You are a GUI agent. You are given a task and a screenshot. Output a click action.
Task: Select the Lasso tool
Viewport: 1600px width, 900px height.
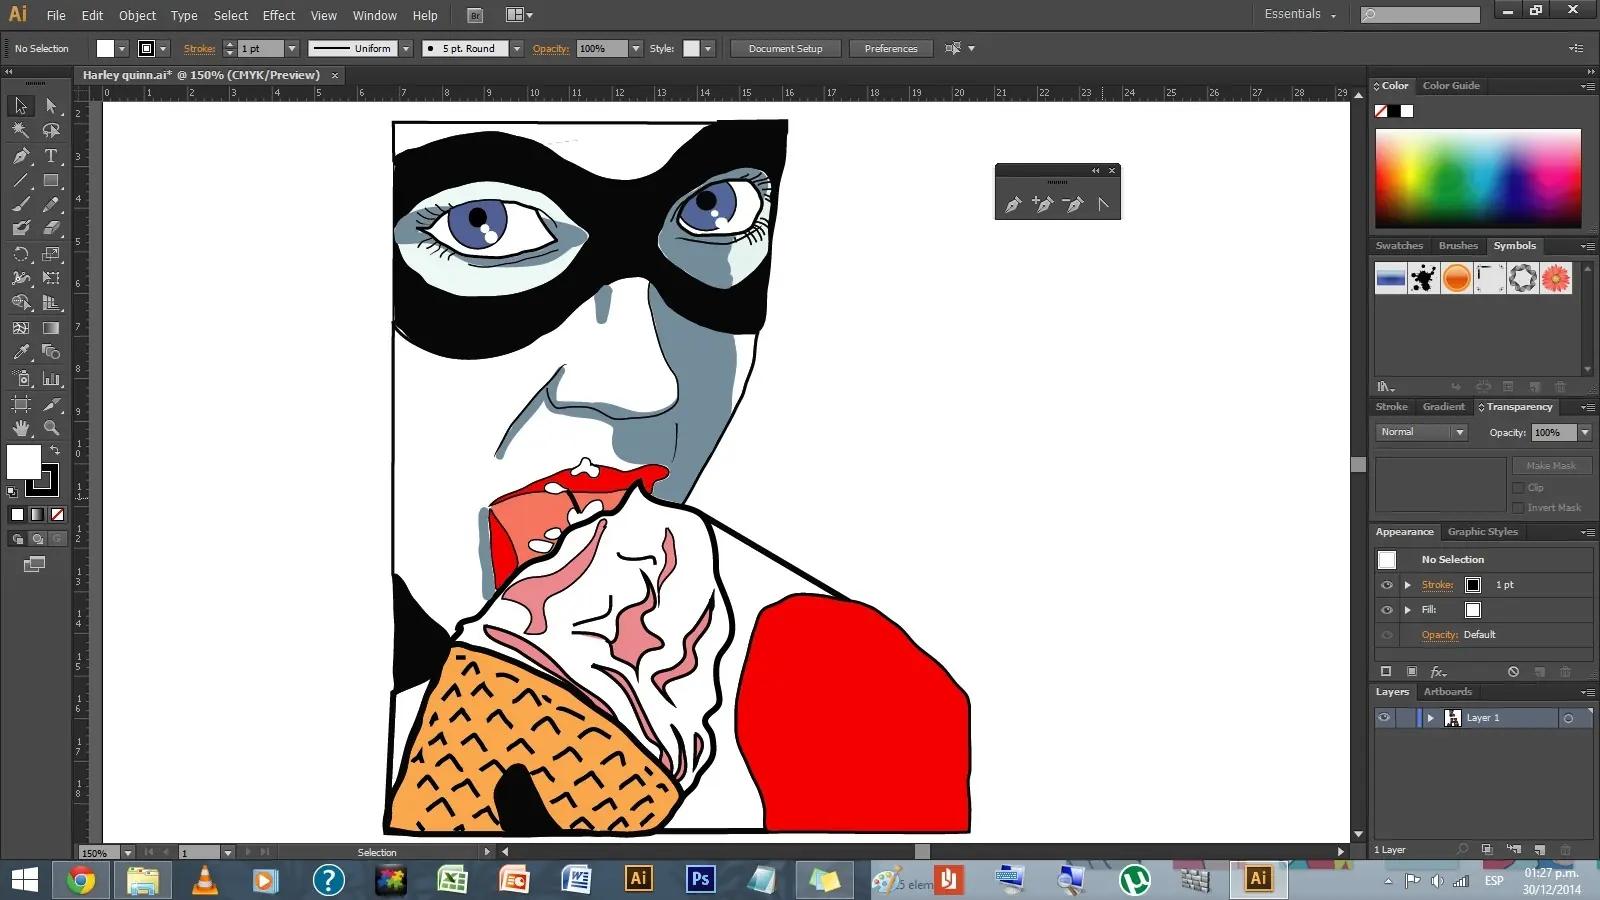pos(51,130)
